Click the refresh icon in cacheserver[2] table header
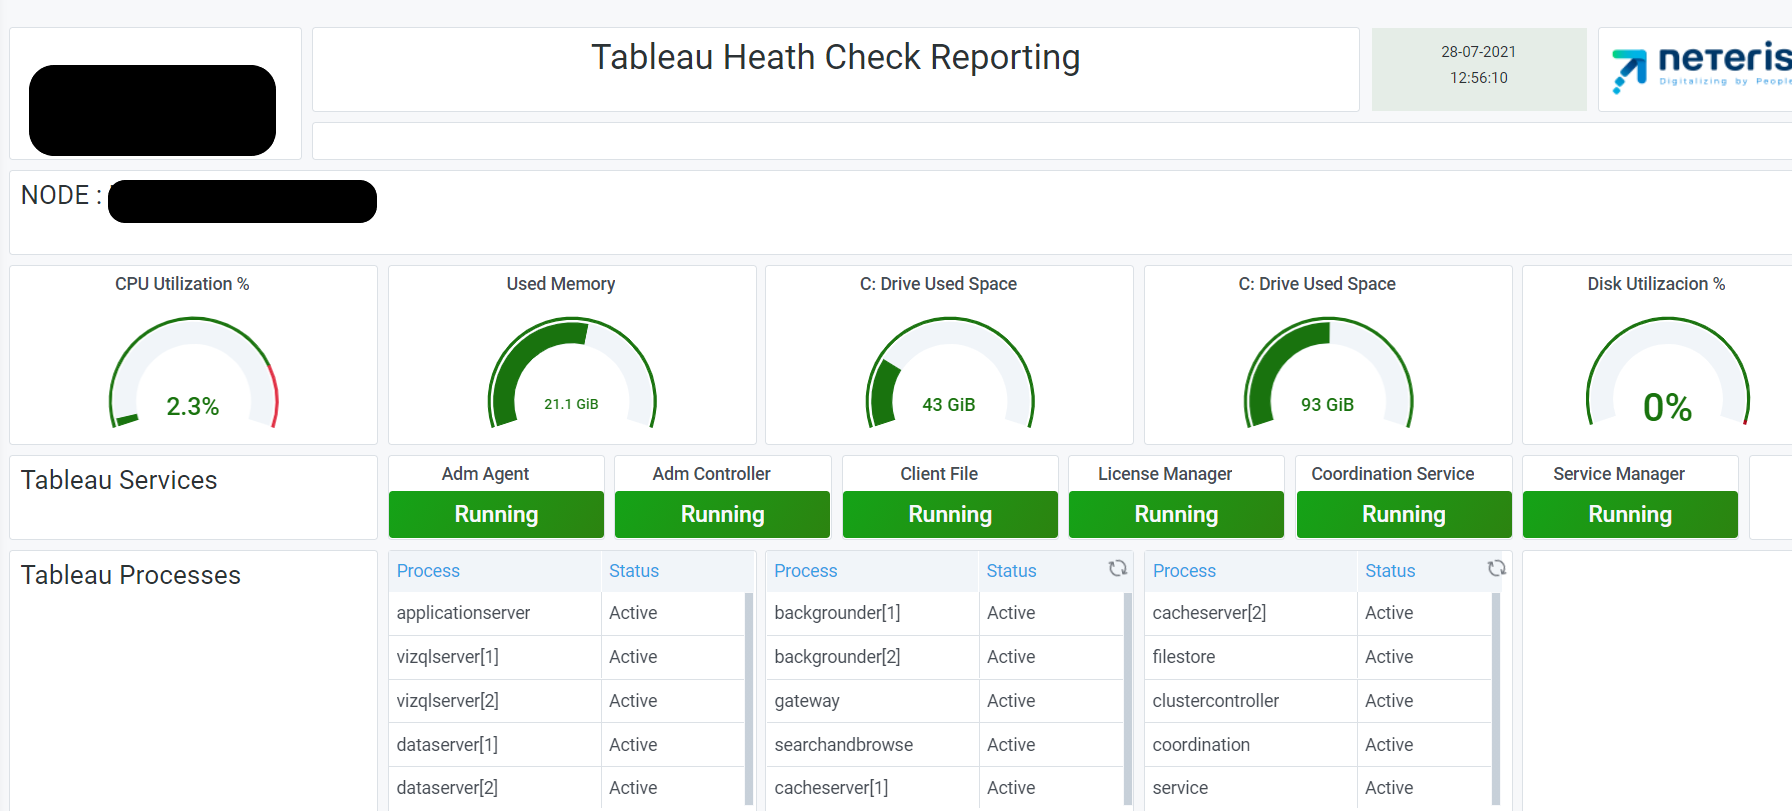 pos(1496,568)
